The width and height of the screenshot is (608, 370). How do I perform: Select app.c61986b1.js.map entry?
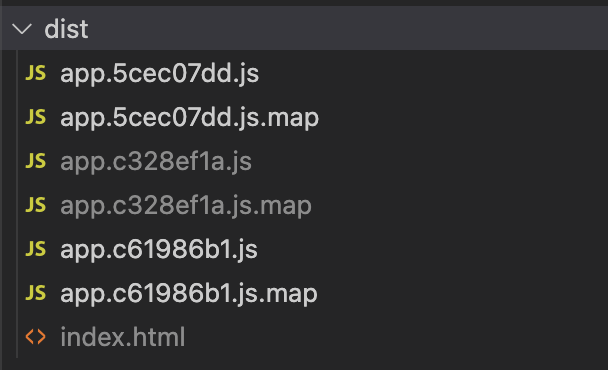[188, 293]
